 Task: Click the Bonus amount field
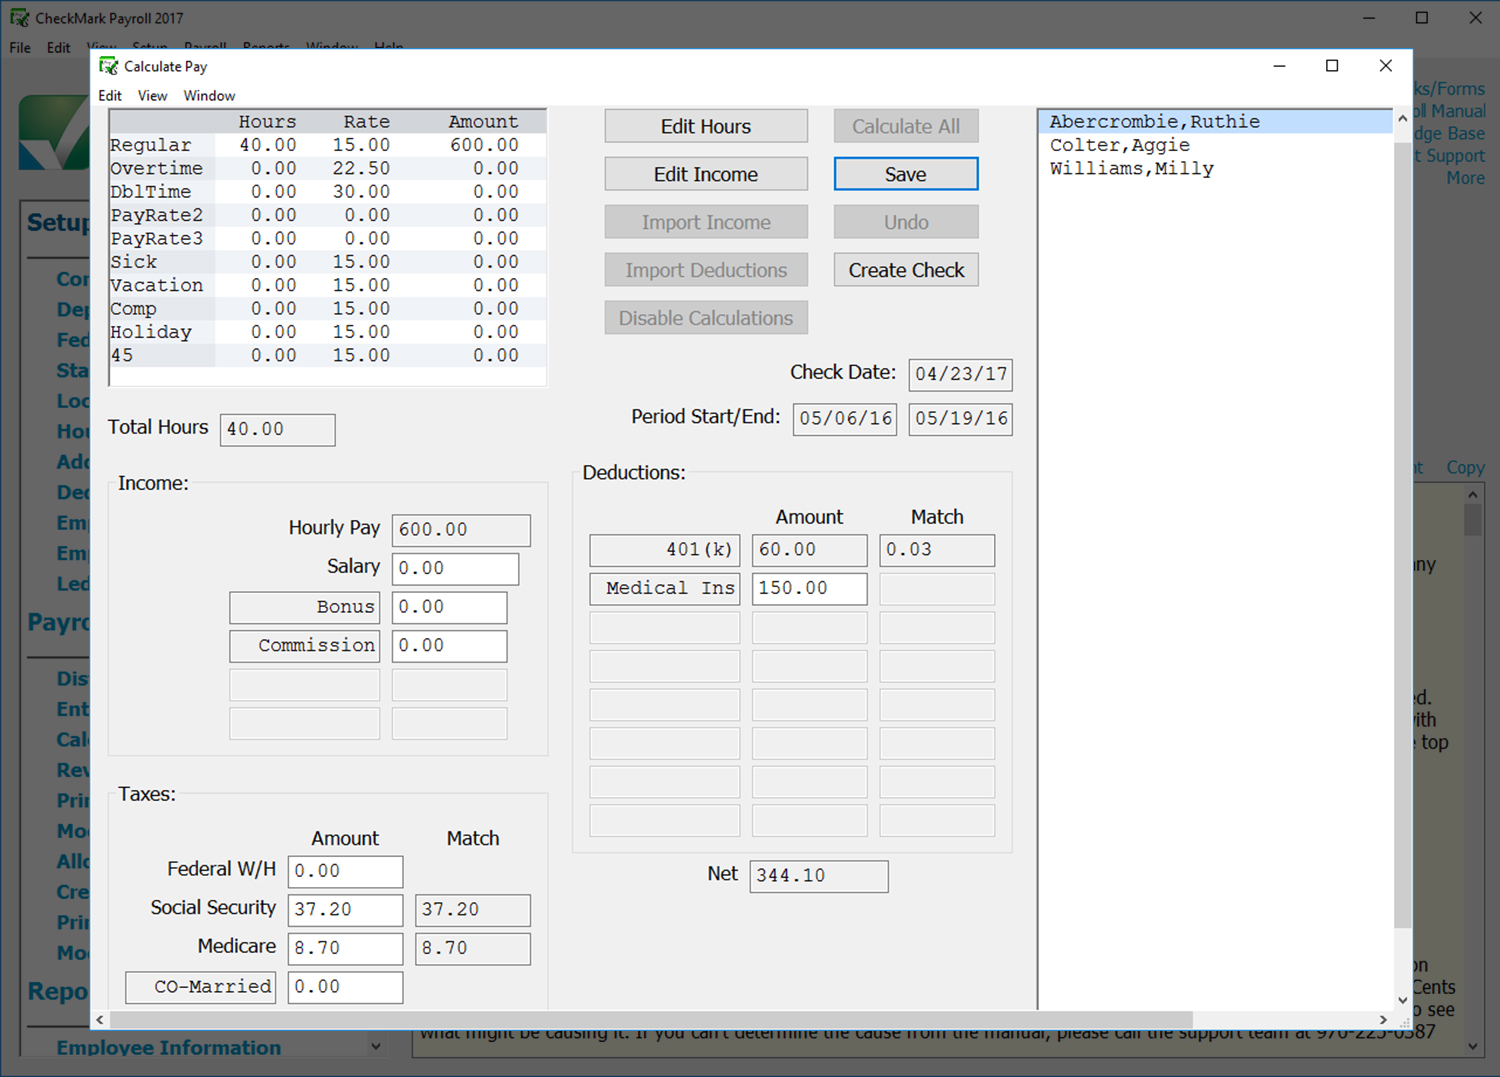449,607
